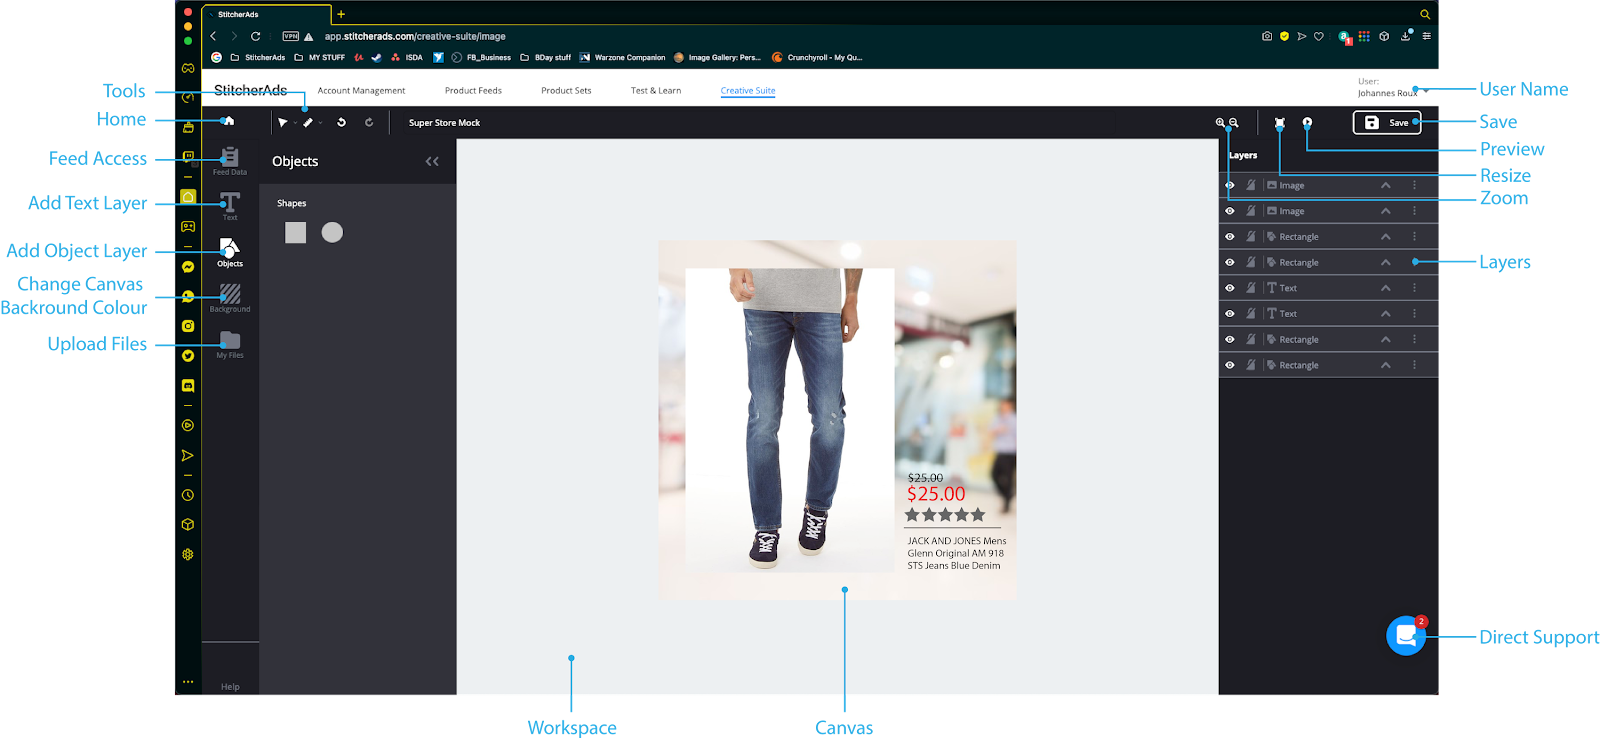
Task: Open the Feed Data panel
Action: pyautogui.click(x=230, y=160)
